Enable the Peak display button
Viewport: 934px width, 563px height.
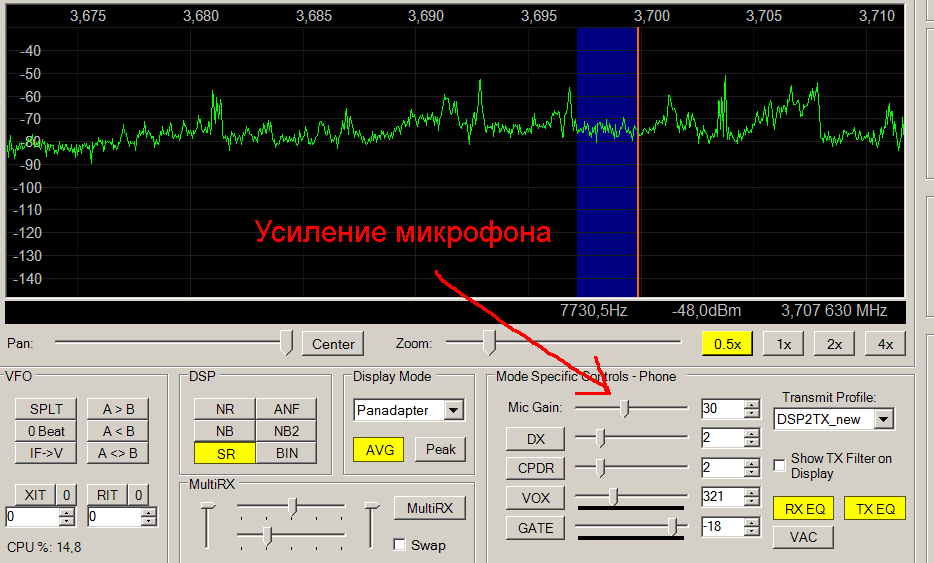pyautogui.click(x=440, y=450)
